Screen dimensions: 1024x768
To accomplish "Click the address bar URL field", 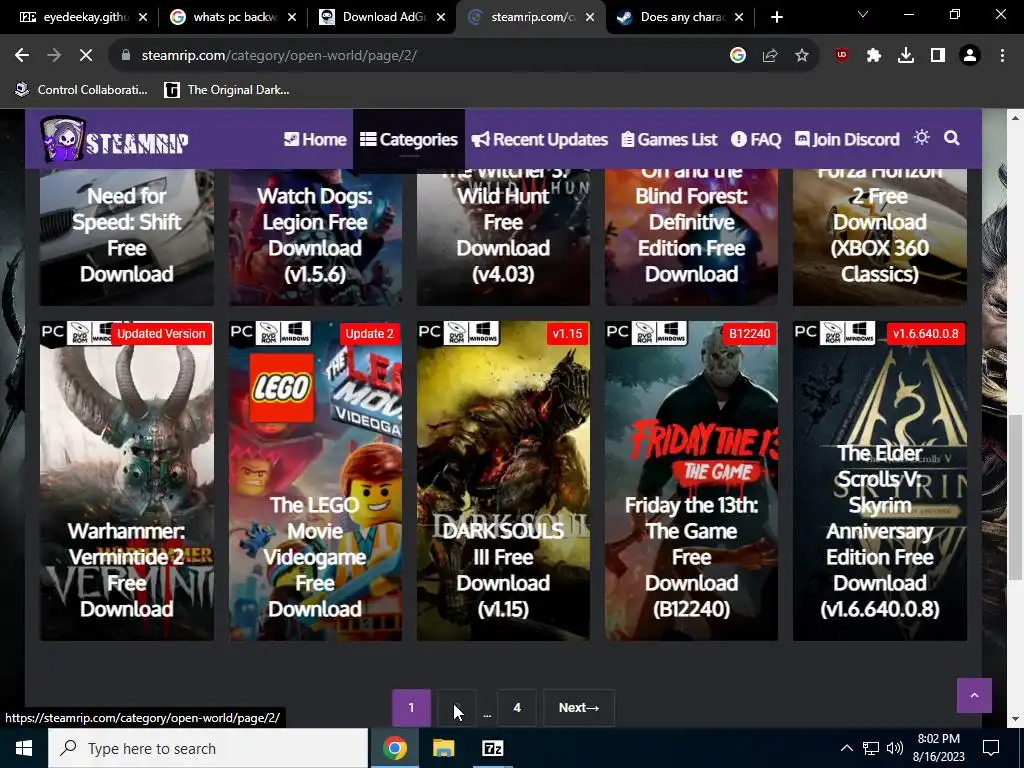I will pyautogui.click(x=418, y=56).
